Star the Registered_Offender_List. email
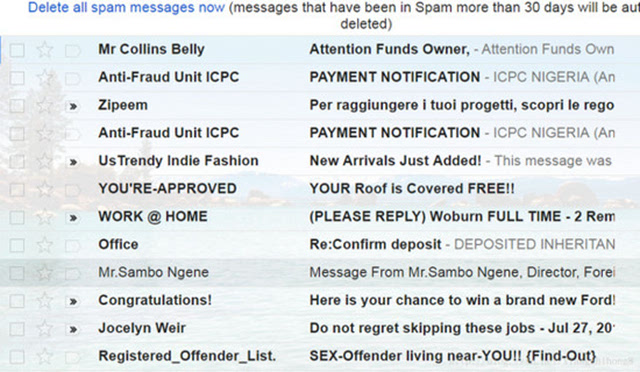Image resolution: width=640 pixels, height=372 pixels. pos(44,357)
